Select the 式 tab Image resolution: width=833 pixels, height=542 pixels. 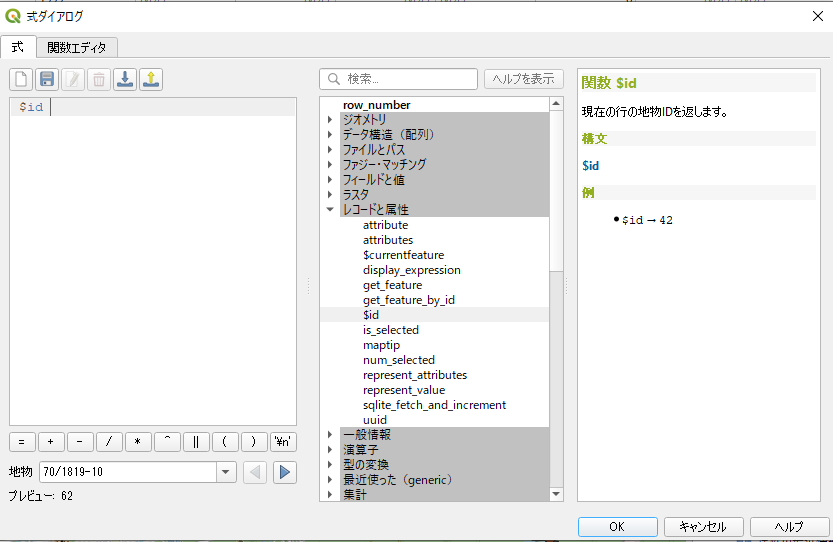(18, 47)
